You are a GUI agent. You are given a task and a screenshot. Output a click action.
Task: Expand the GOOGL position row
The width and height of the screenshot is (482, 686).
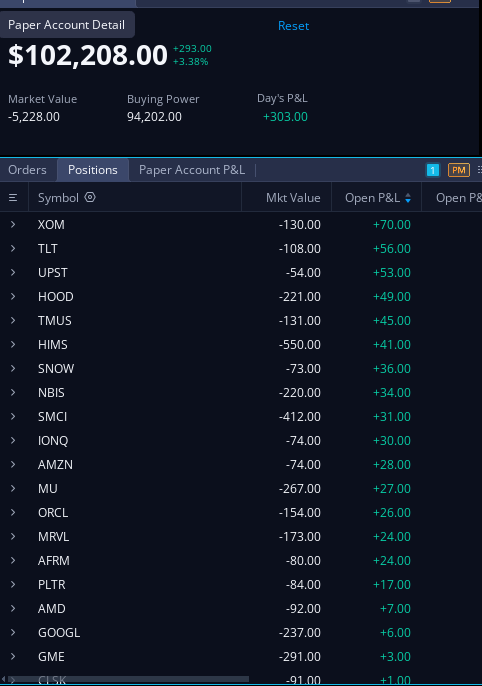pos(13,632)
